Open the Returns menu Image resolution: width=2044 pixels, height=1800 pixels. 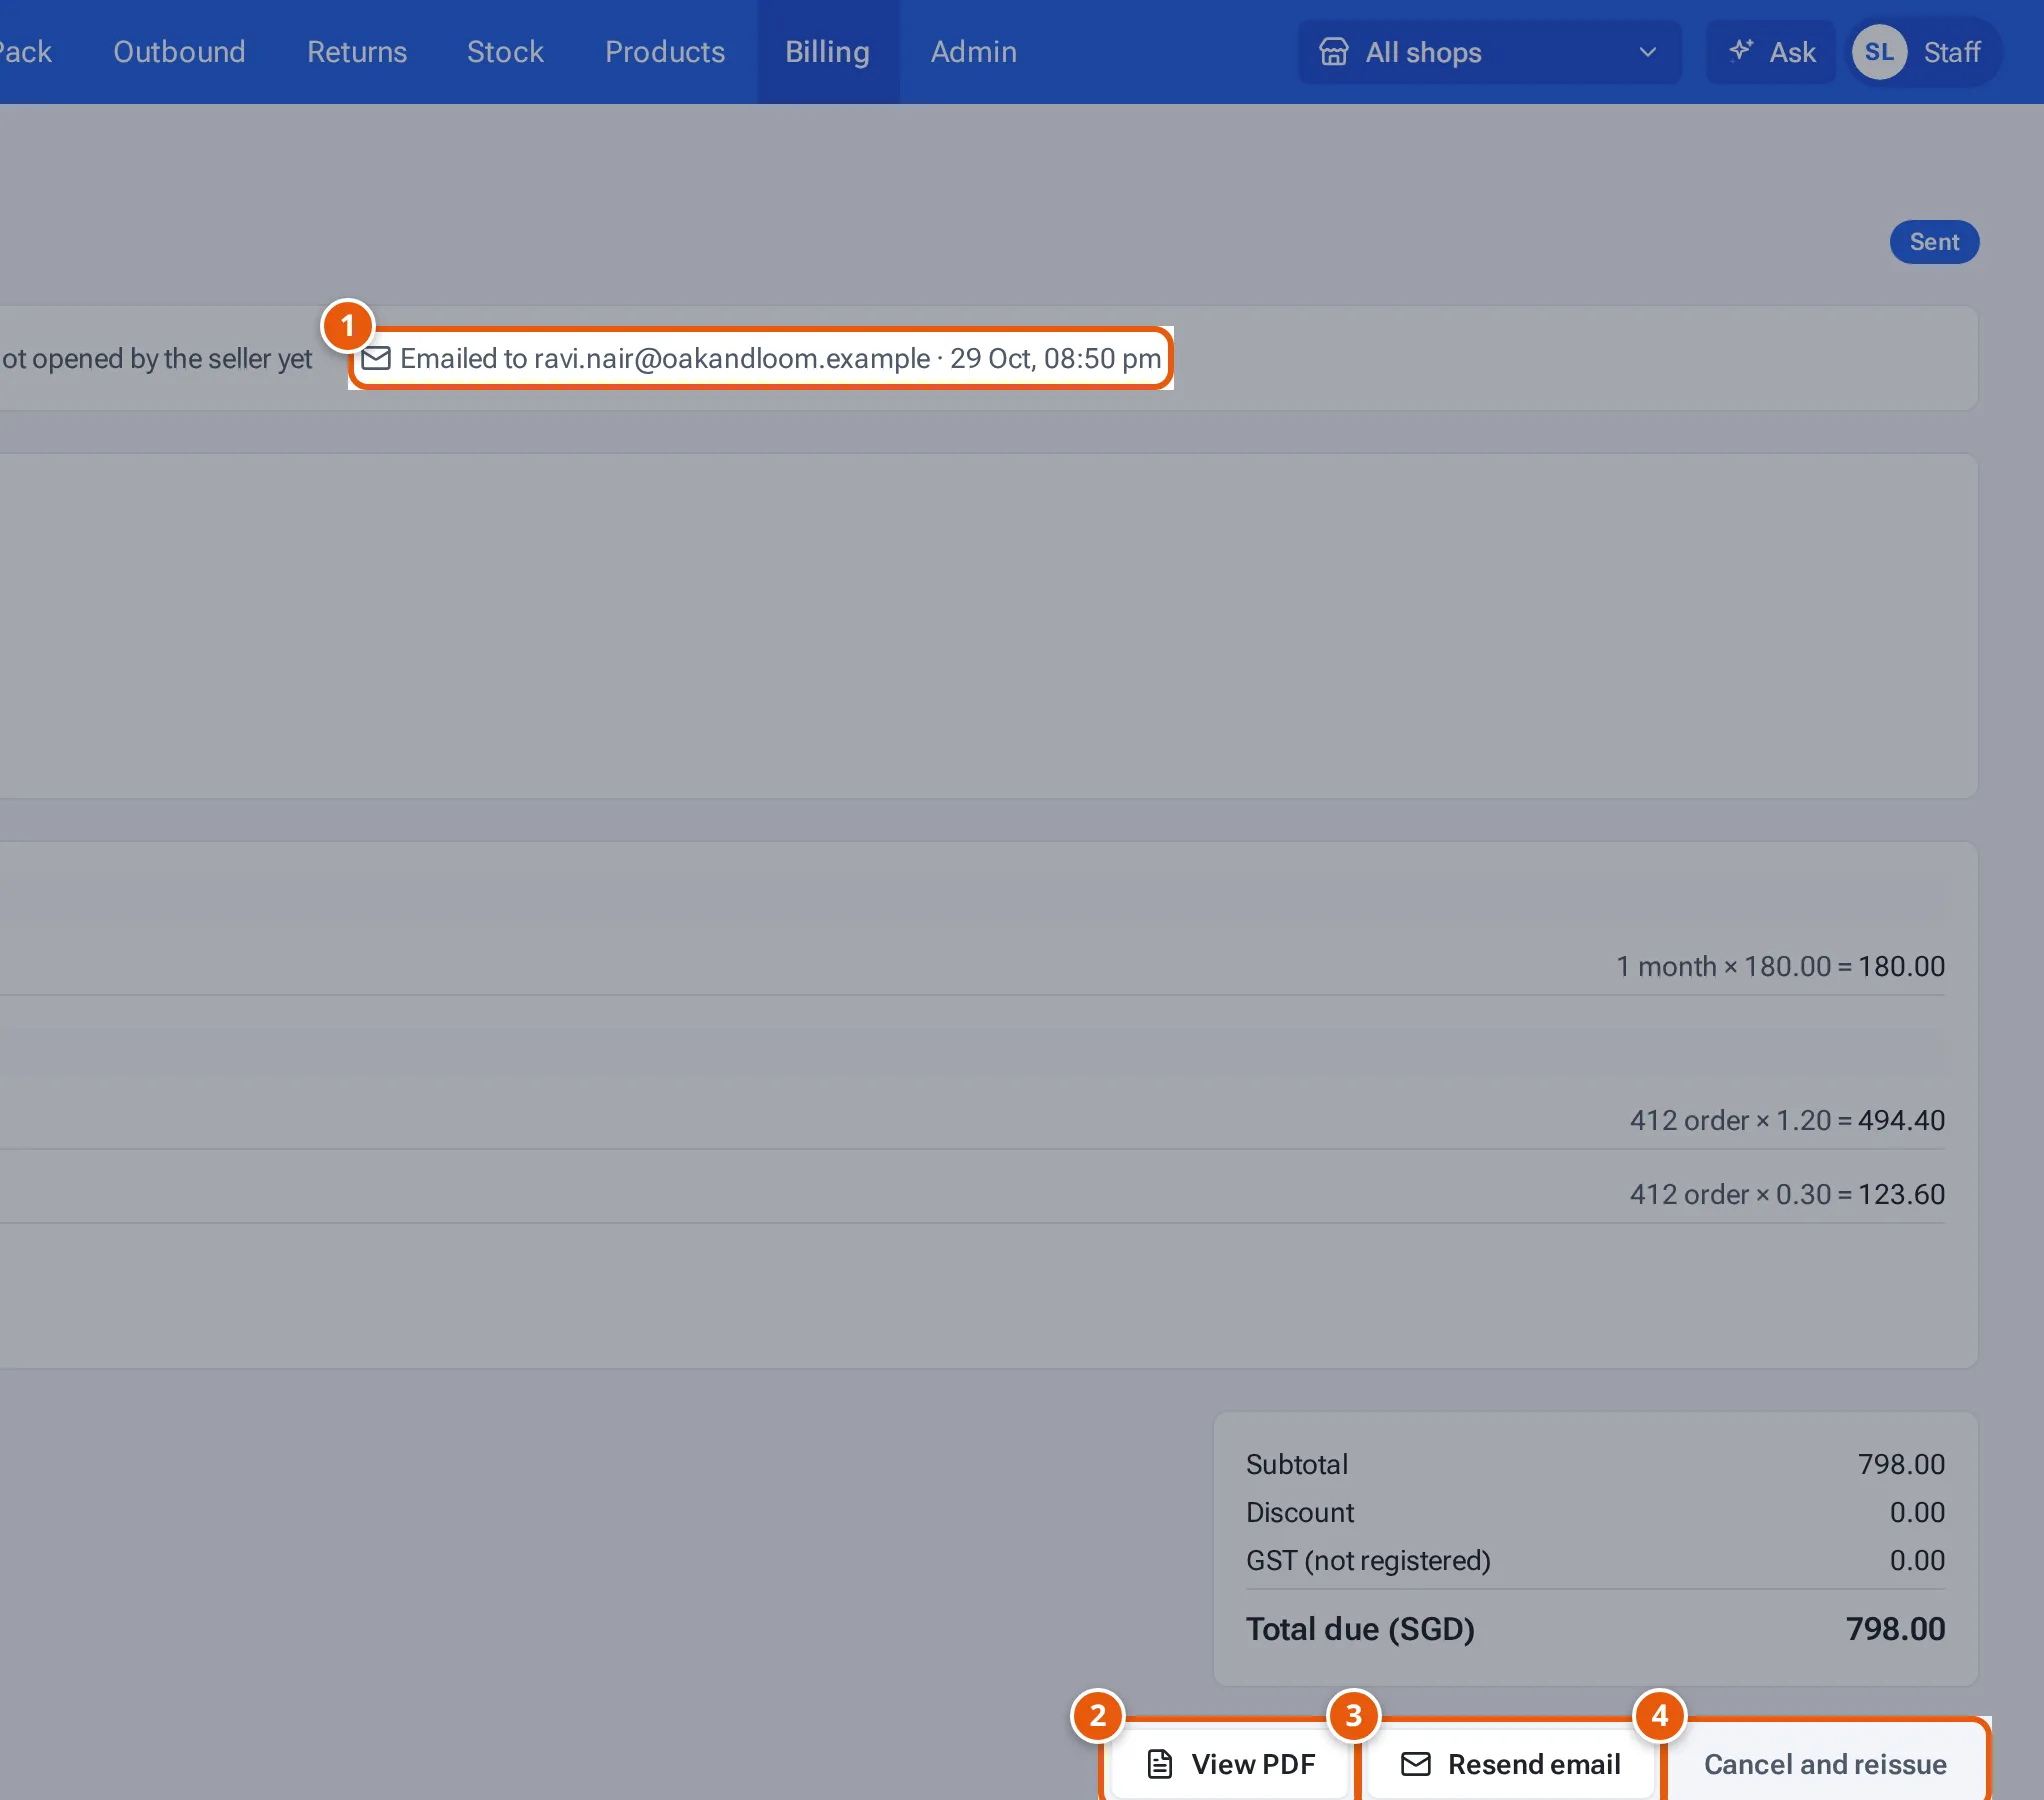(357, 52)
